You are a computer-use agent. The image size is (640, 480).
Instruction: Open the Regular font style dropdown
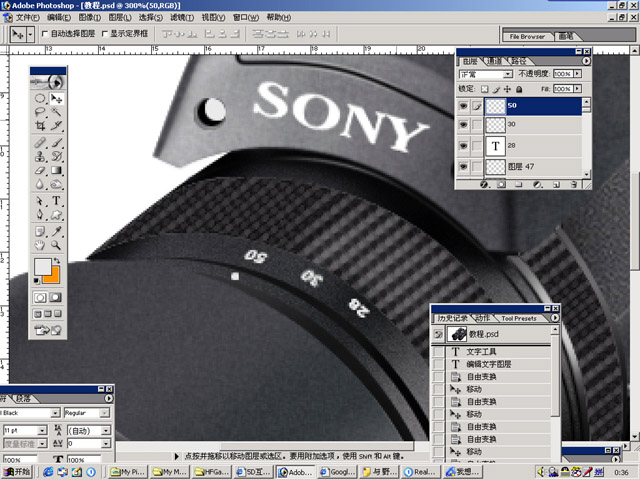tap(104, 413)
